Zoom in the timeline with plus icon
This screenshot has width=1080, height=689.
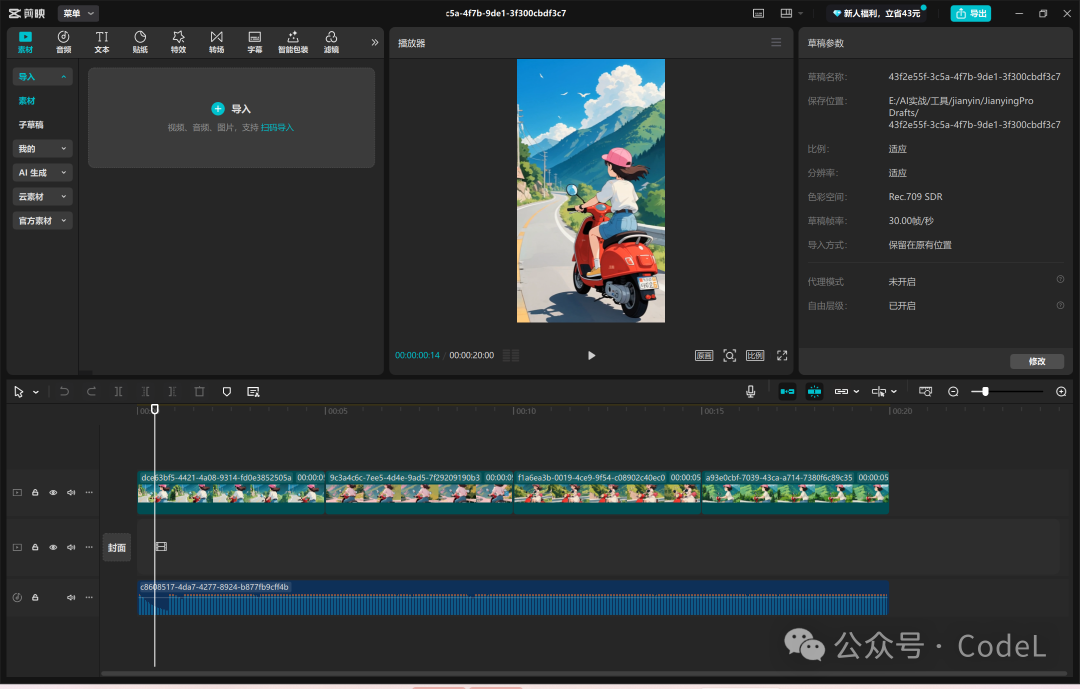[1061, 391]
